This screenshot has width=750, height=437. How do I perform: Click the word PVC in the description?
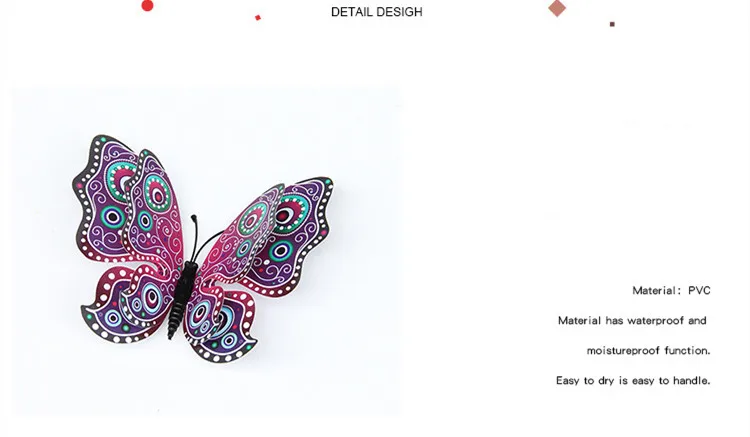pyautogui.click(x=699, y=291)
